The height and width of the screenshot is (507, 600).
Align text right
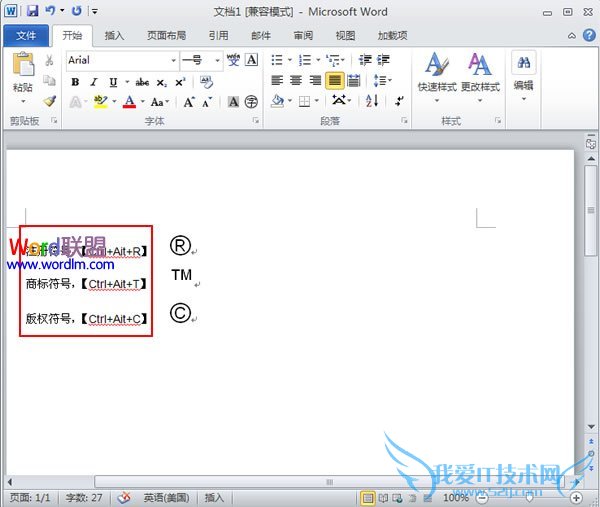[315, 80]
